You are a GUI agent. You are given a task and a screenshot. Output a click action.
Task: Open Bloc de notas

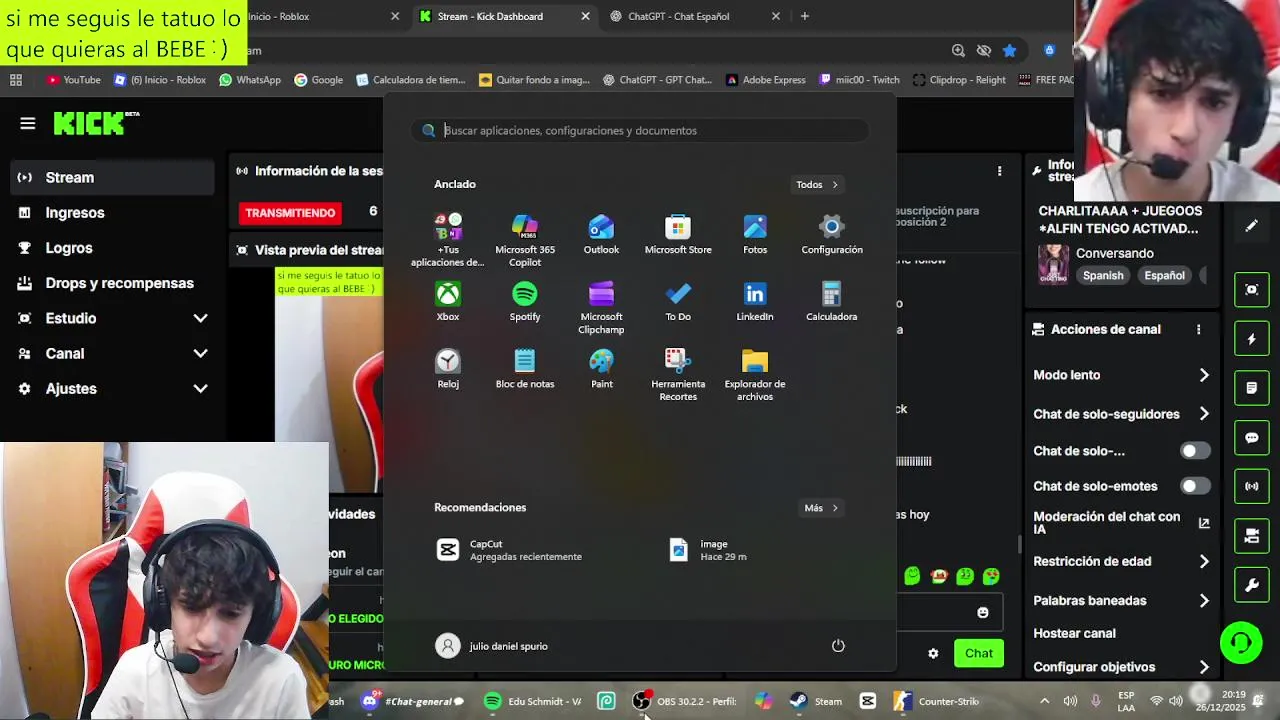(x=525, y=369)
